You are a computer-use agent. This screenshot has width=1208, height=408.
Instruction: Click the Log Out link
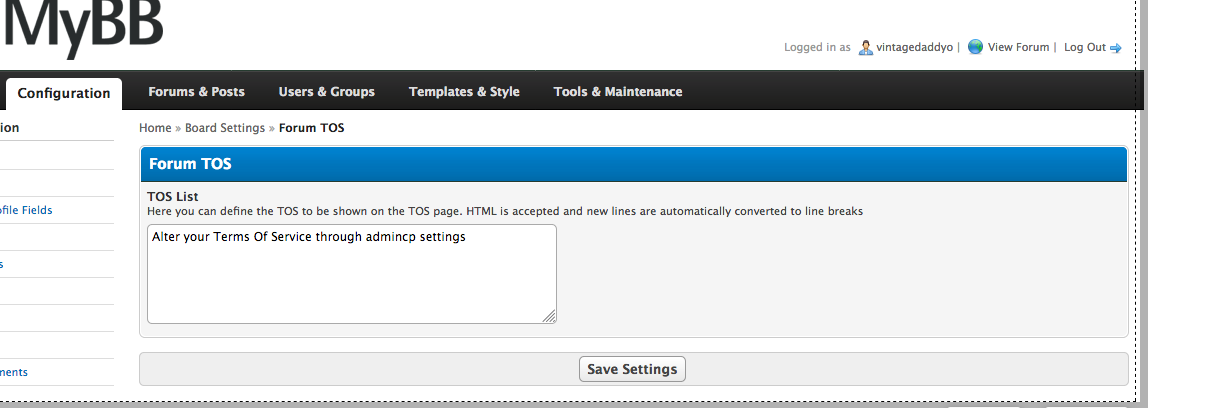[1085, 47]
